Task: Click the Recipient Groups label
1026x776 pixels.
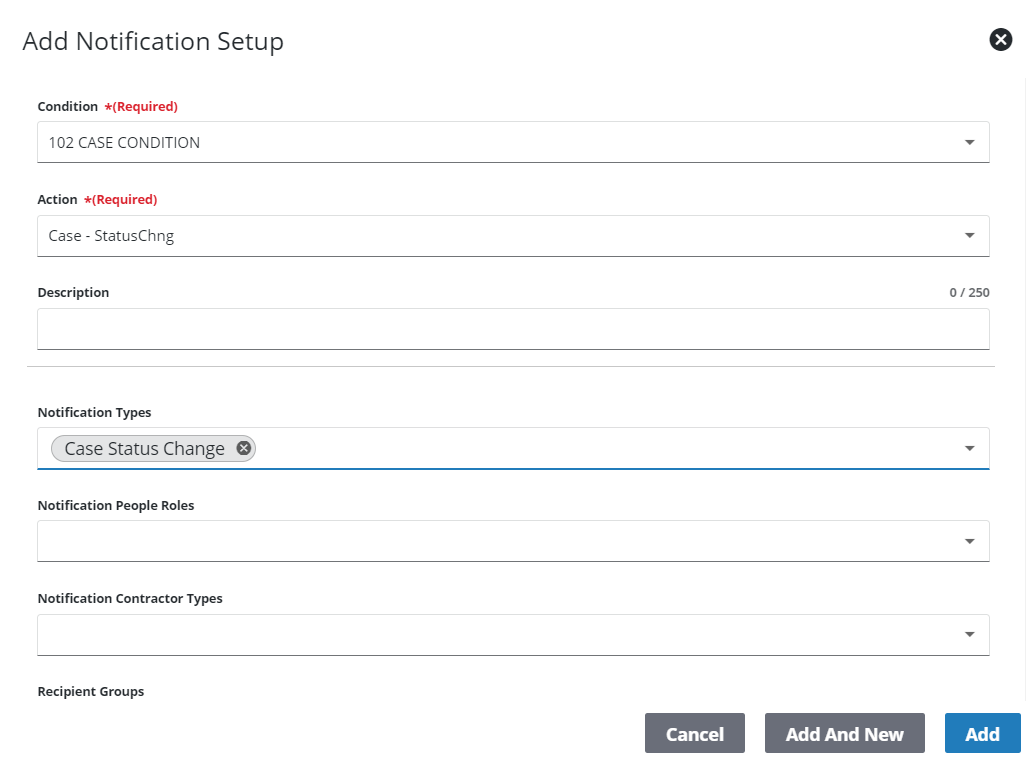Action: 91,692
